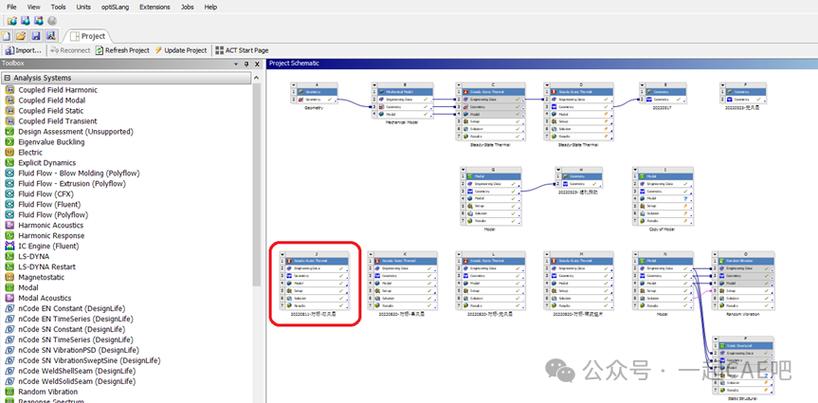The image size is (818, 403).
Task: Open the optiSLang menu
Action: pos(115,7)
